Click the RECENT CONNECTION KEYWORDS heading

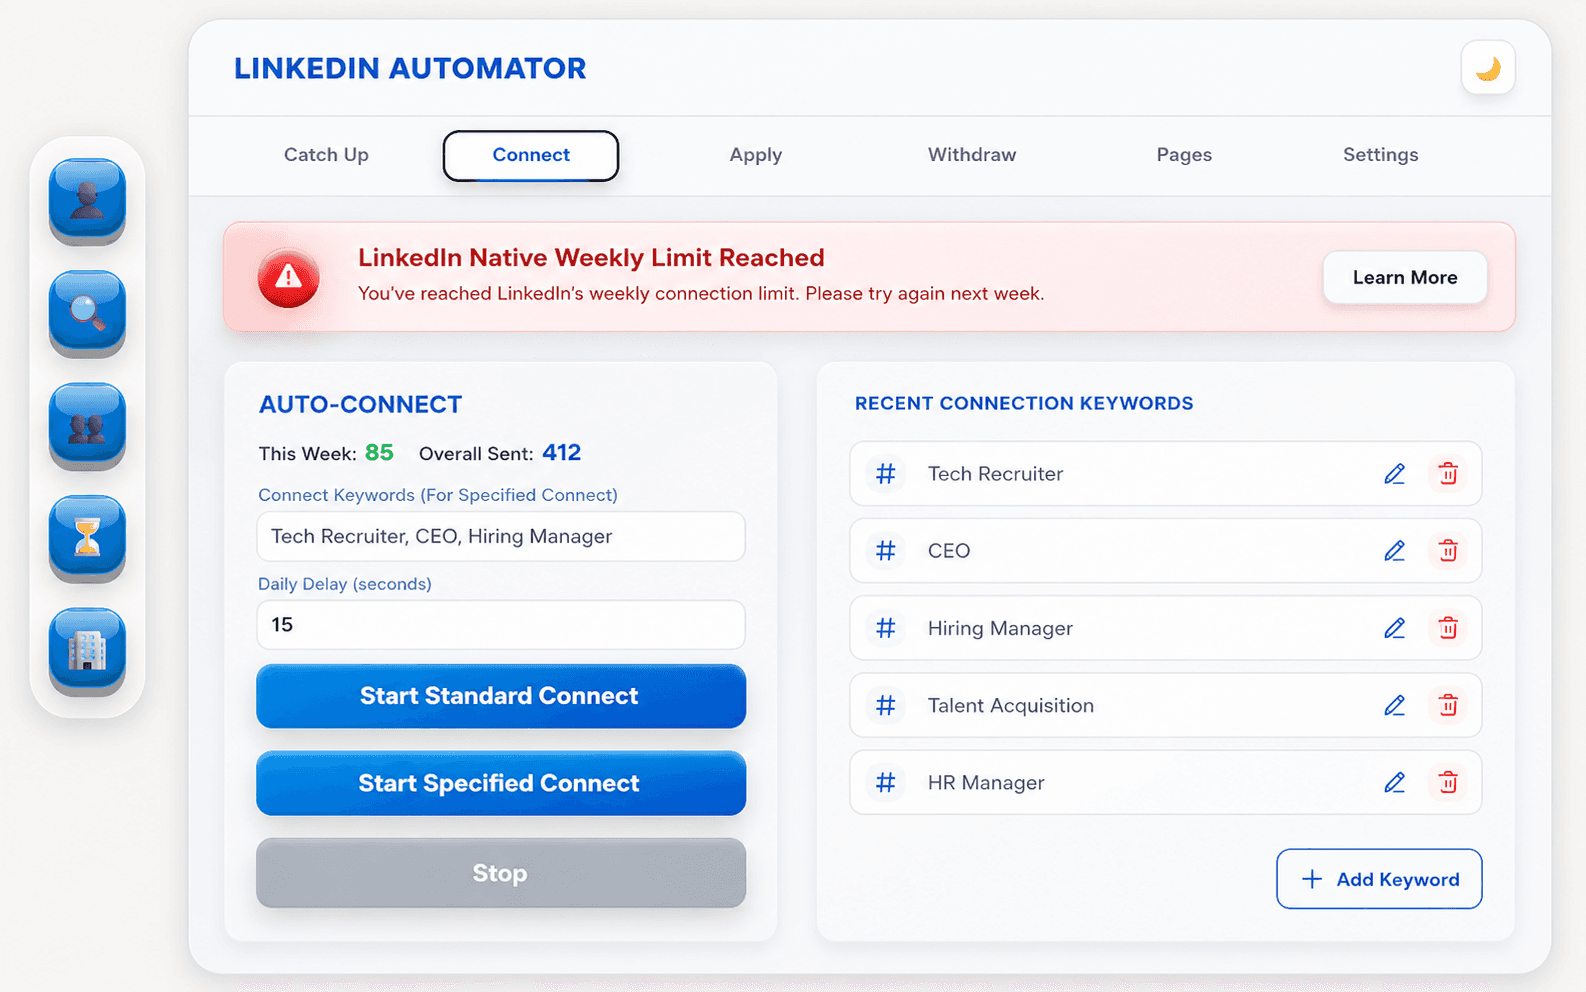[1024, 403]
